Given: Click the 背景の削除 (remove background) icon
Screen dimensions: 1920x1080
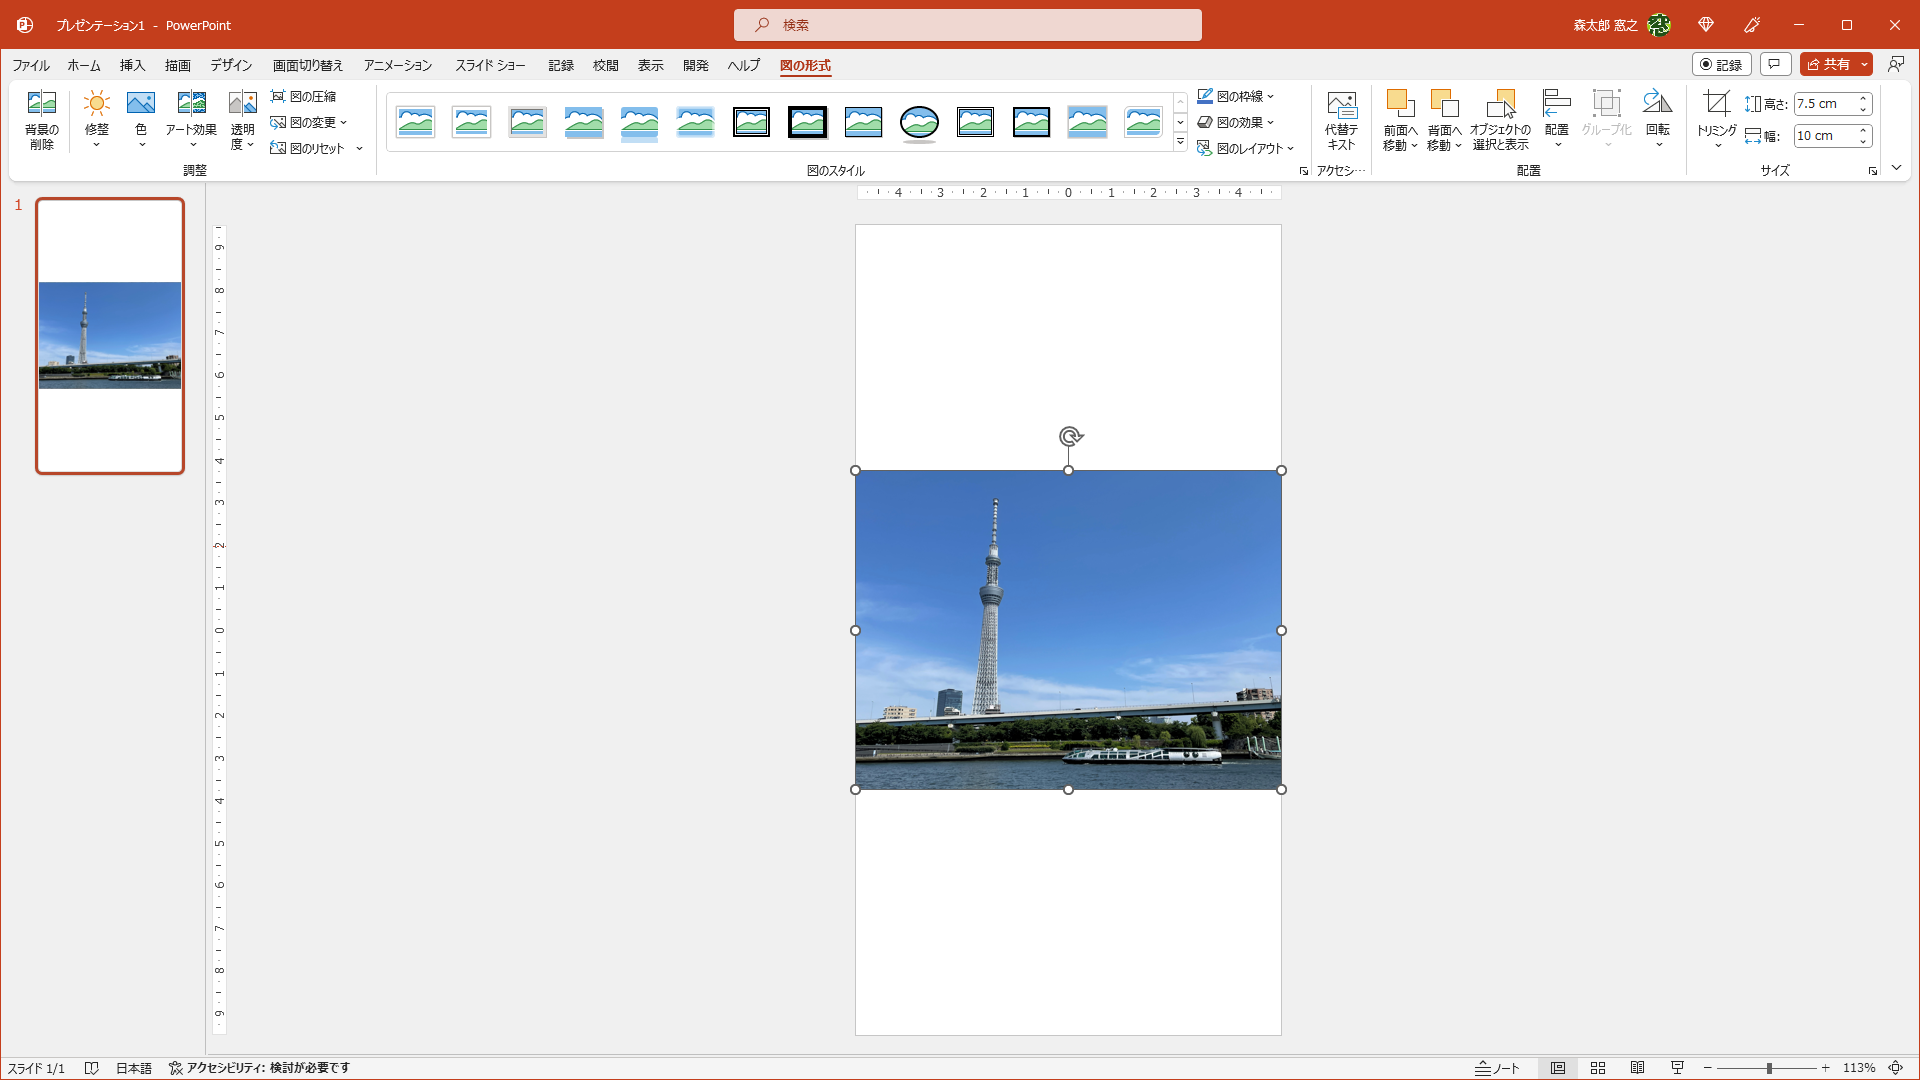Looking at the screenshot, I should (x=41, y=104).
